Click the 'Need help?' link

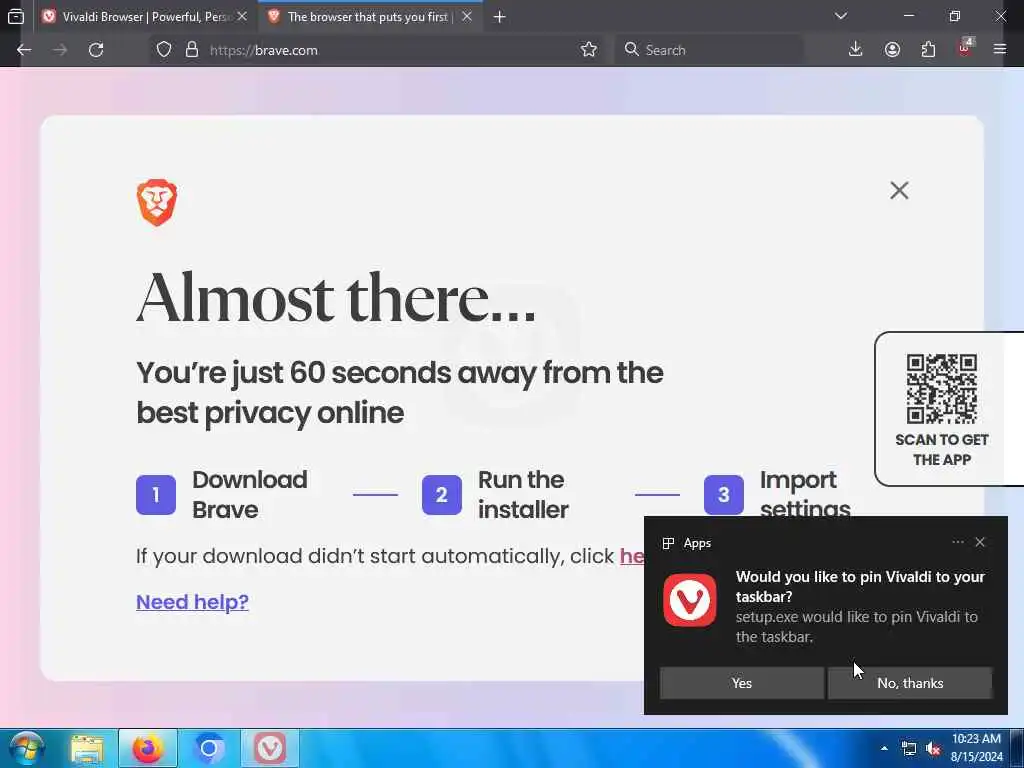[192, 601]
